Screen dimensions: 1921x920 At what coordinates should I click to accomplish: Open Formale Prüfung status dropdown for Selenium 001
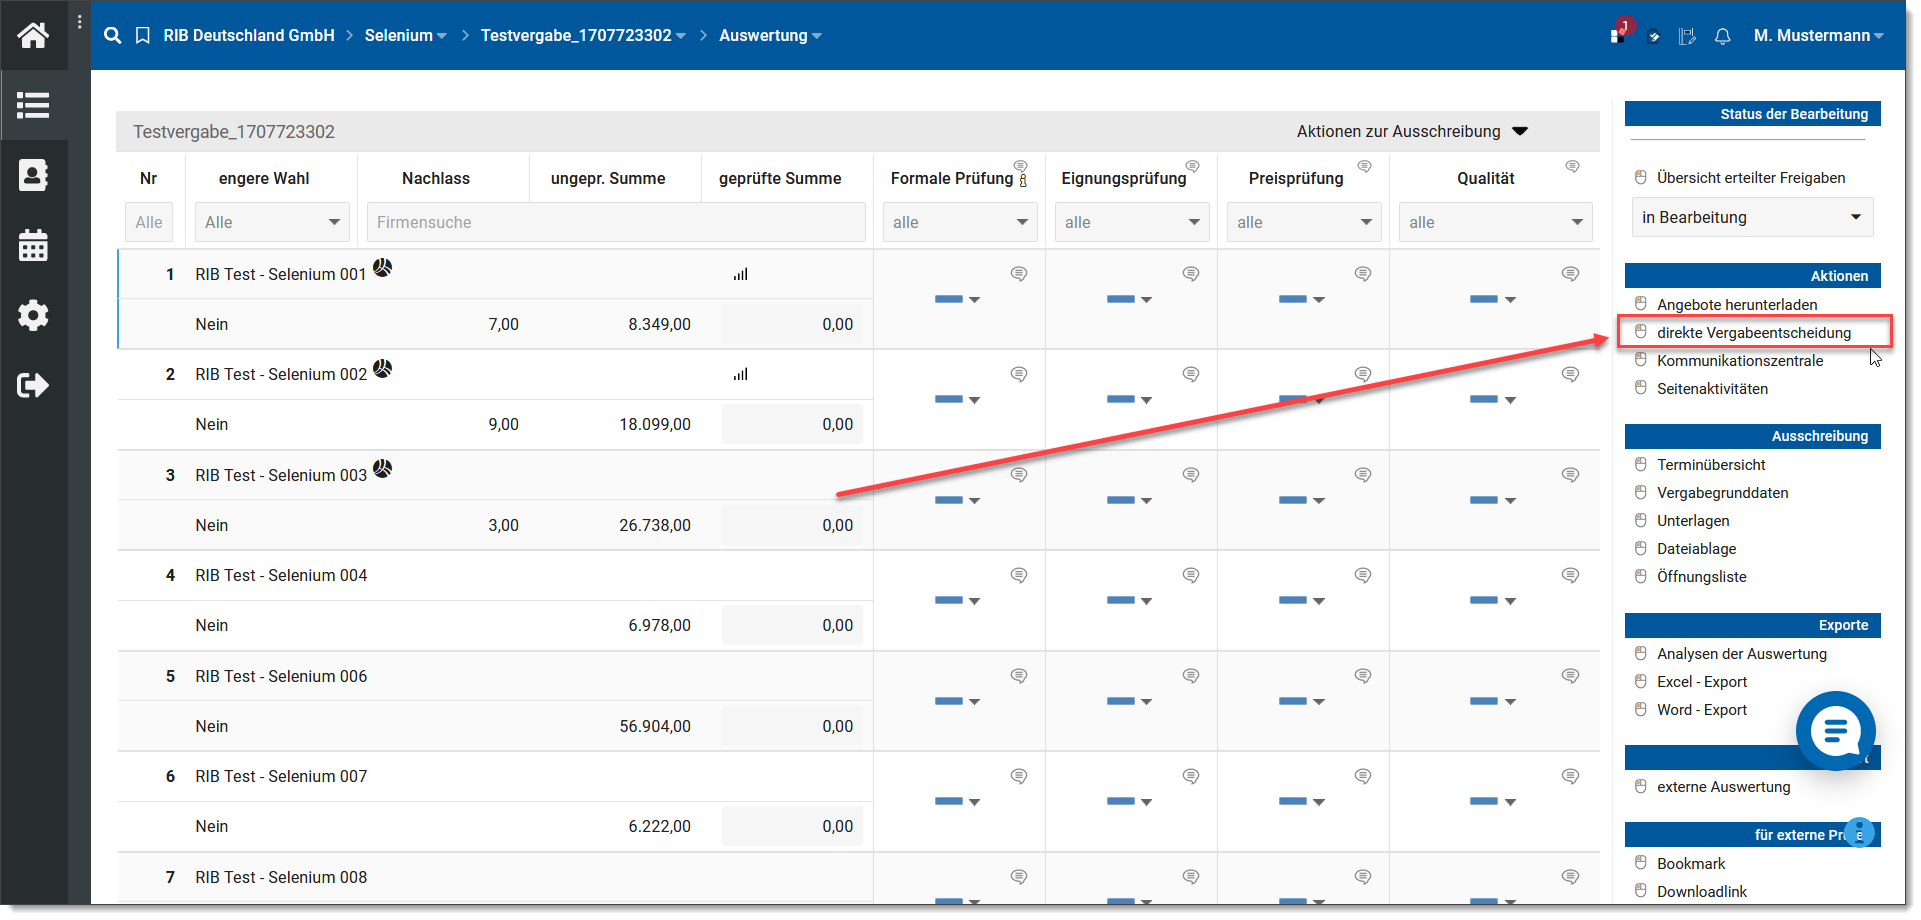957,299
